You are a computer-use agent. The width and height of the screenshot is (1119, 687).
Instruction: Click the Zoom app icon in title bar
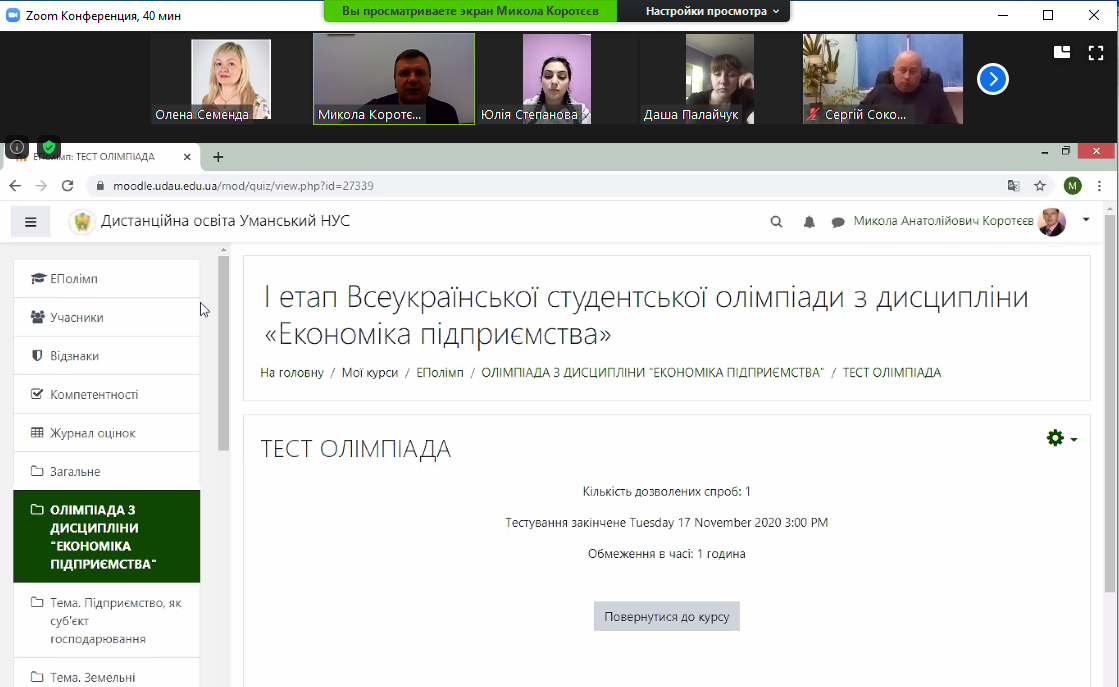(12, 15)
